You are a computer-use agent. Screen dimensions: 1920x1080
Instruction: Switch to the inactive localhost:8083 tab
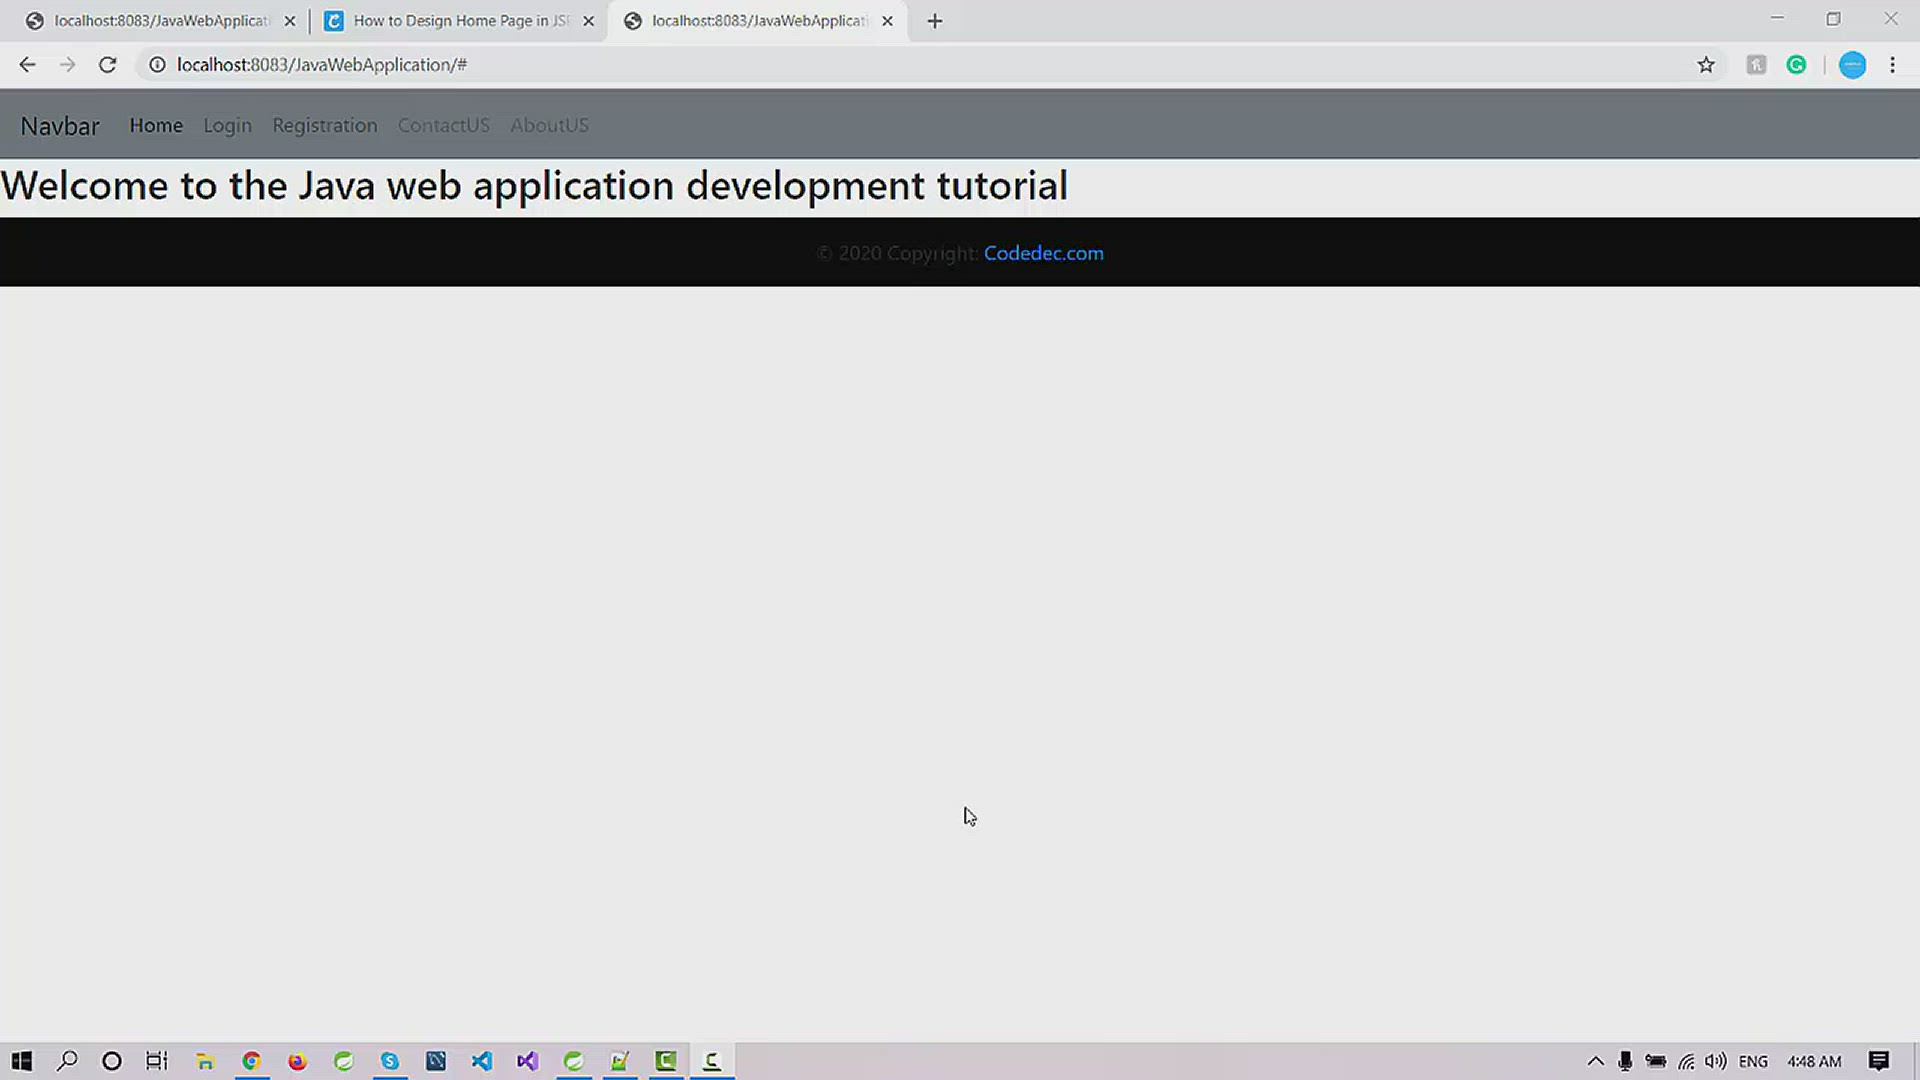pos(160,21)
